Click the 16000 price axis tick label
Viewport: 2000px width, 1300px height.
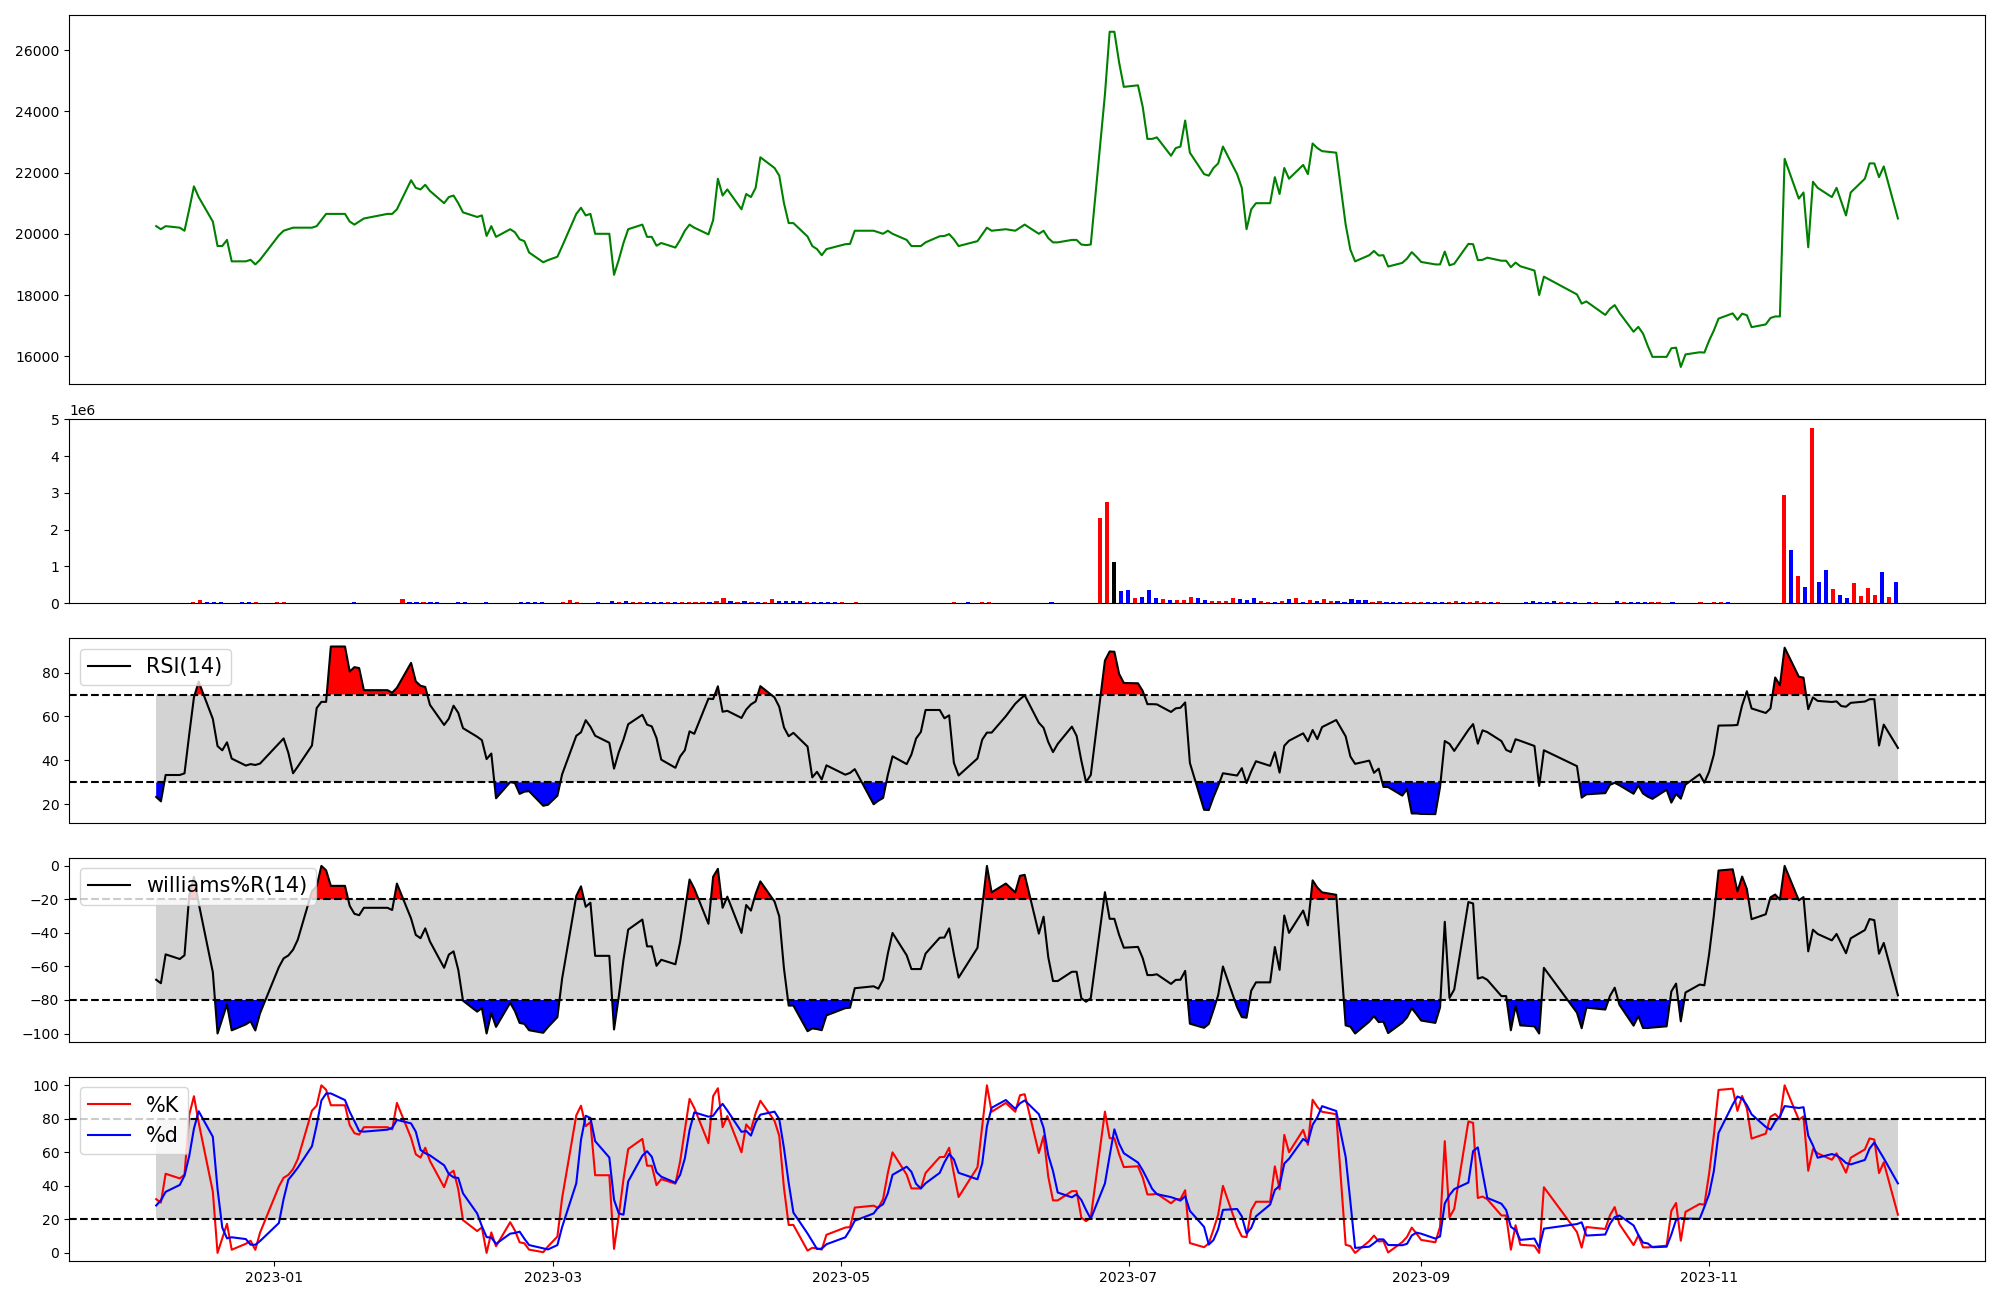click(37, 357)
